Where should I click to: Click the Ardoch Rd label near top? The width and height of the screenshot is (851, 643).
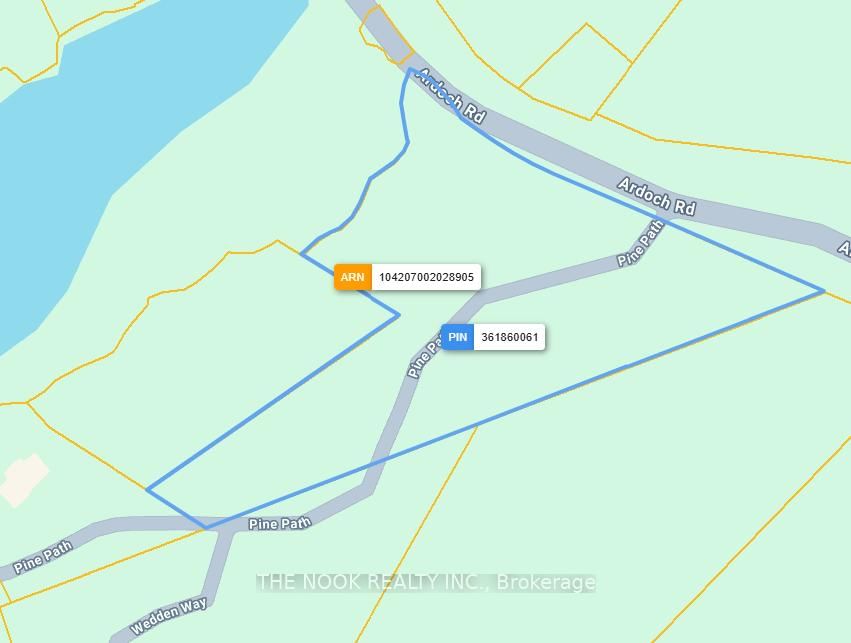(450, 96)
